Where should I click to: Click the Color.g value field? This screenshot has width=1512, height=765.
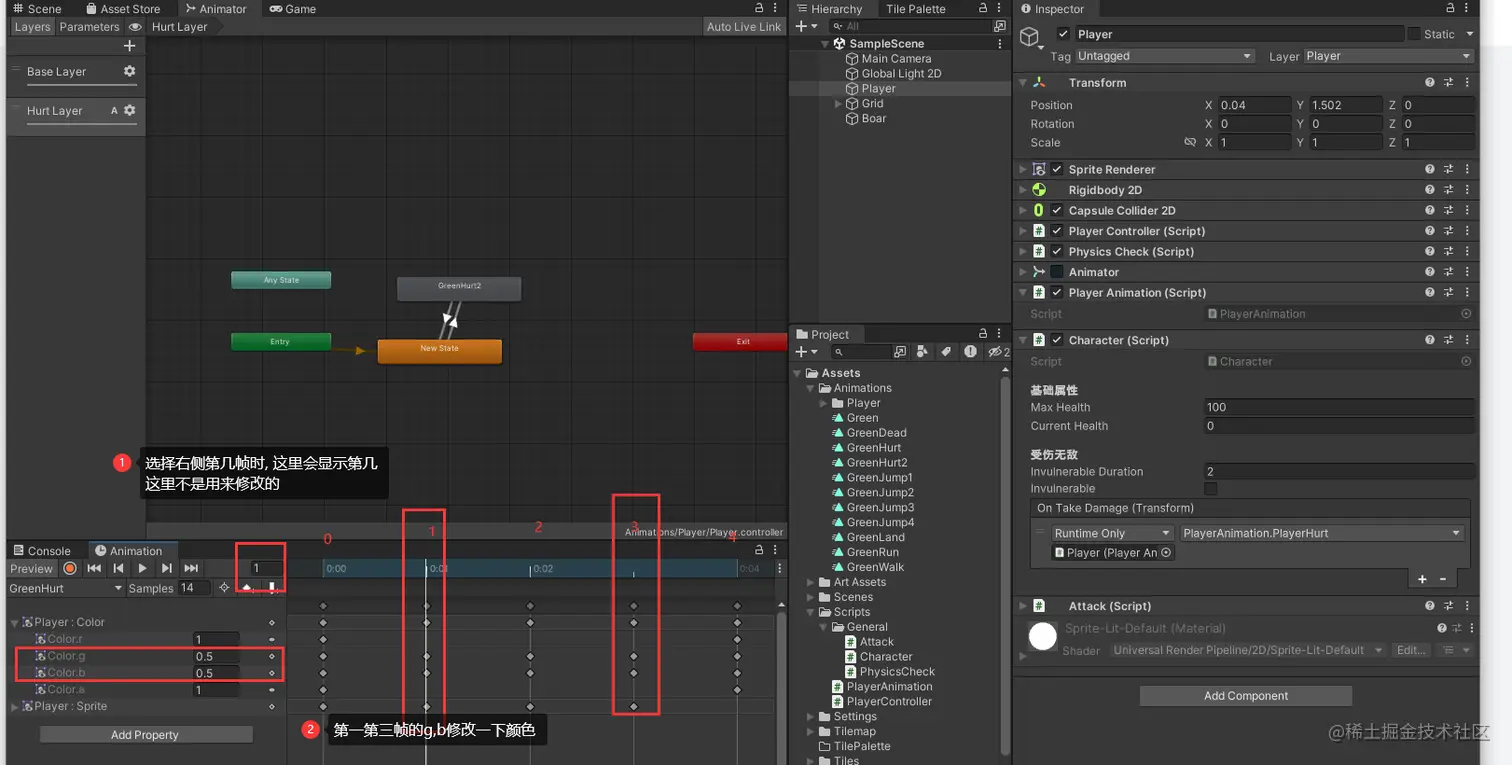[x=216, y=657]
